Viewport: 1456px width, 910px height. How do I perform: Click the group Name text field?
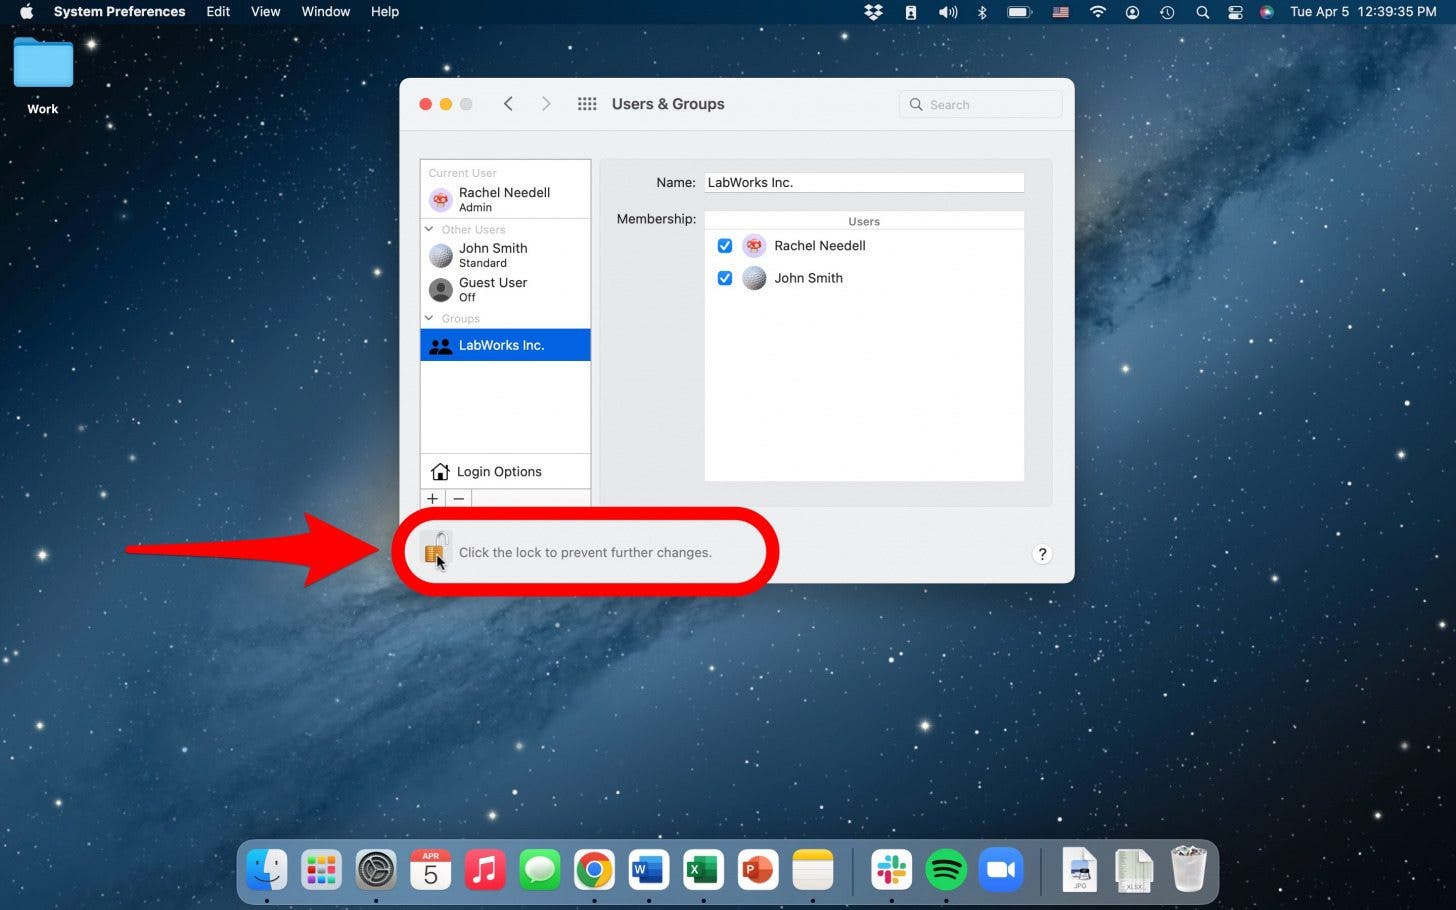click(x=863, y=183)
